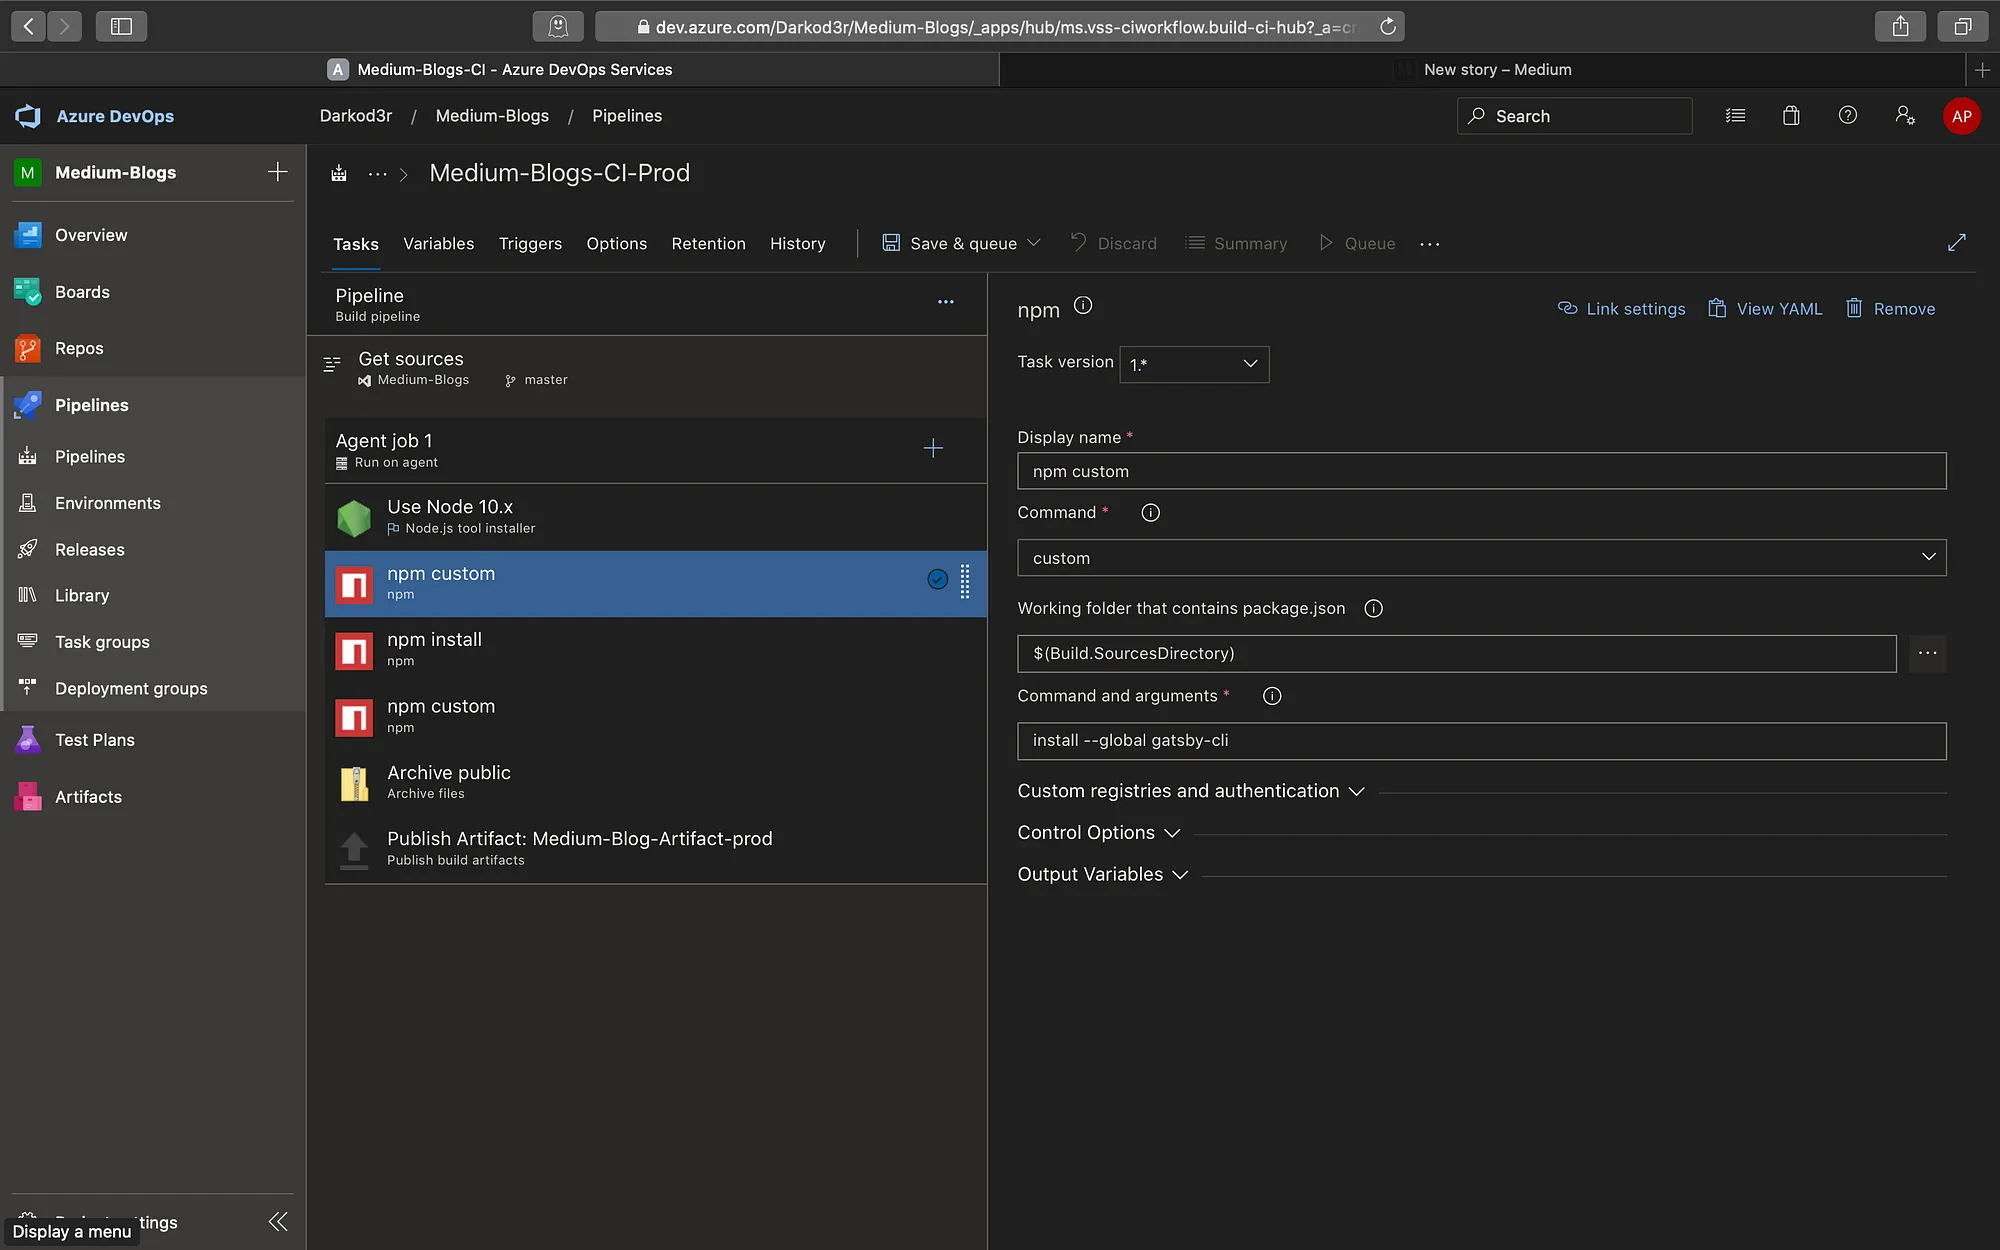Click the info icon beside Working folder label
The height and width of the screenshot is (1250, 2000).
(1374, 608)
